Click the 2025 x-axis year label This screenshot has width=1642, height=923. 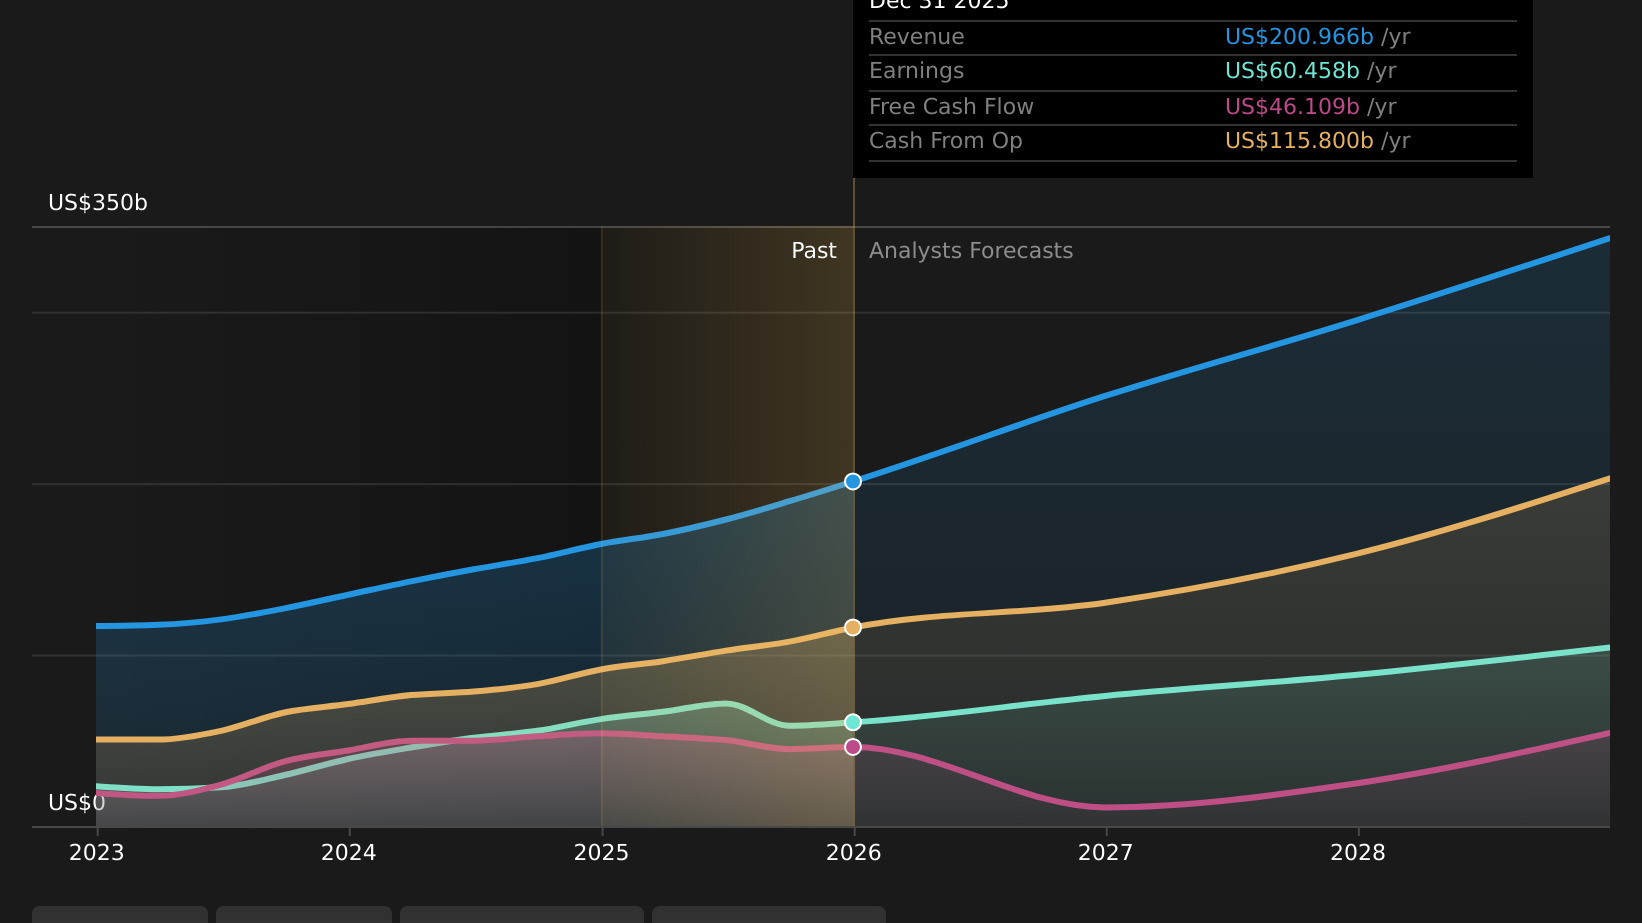pos(601,852)
